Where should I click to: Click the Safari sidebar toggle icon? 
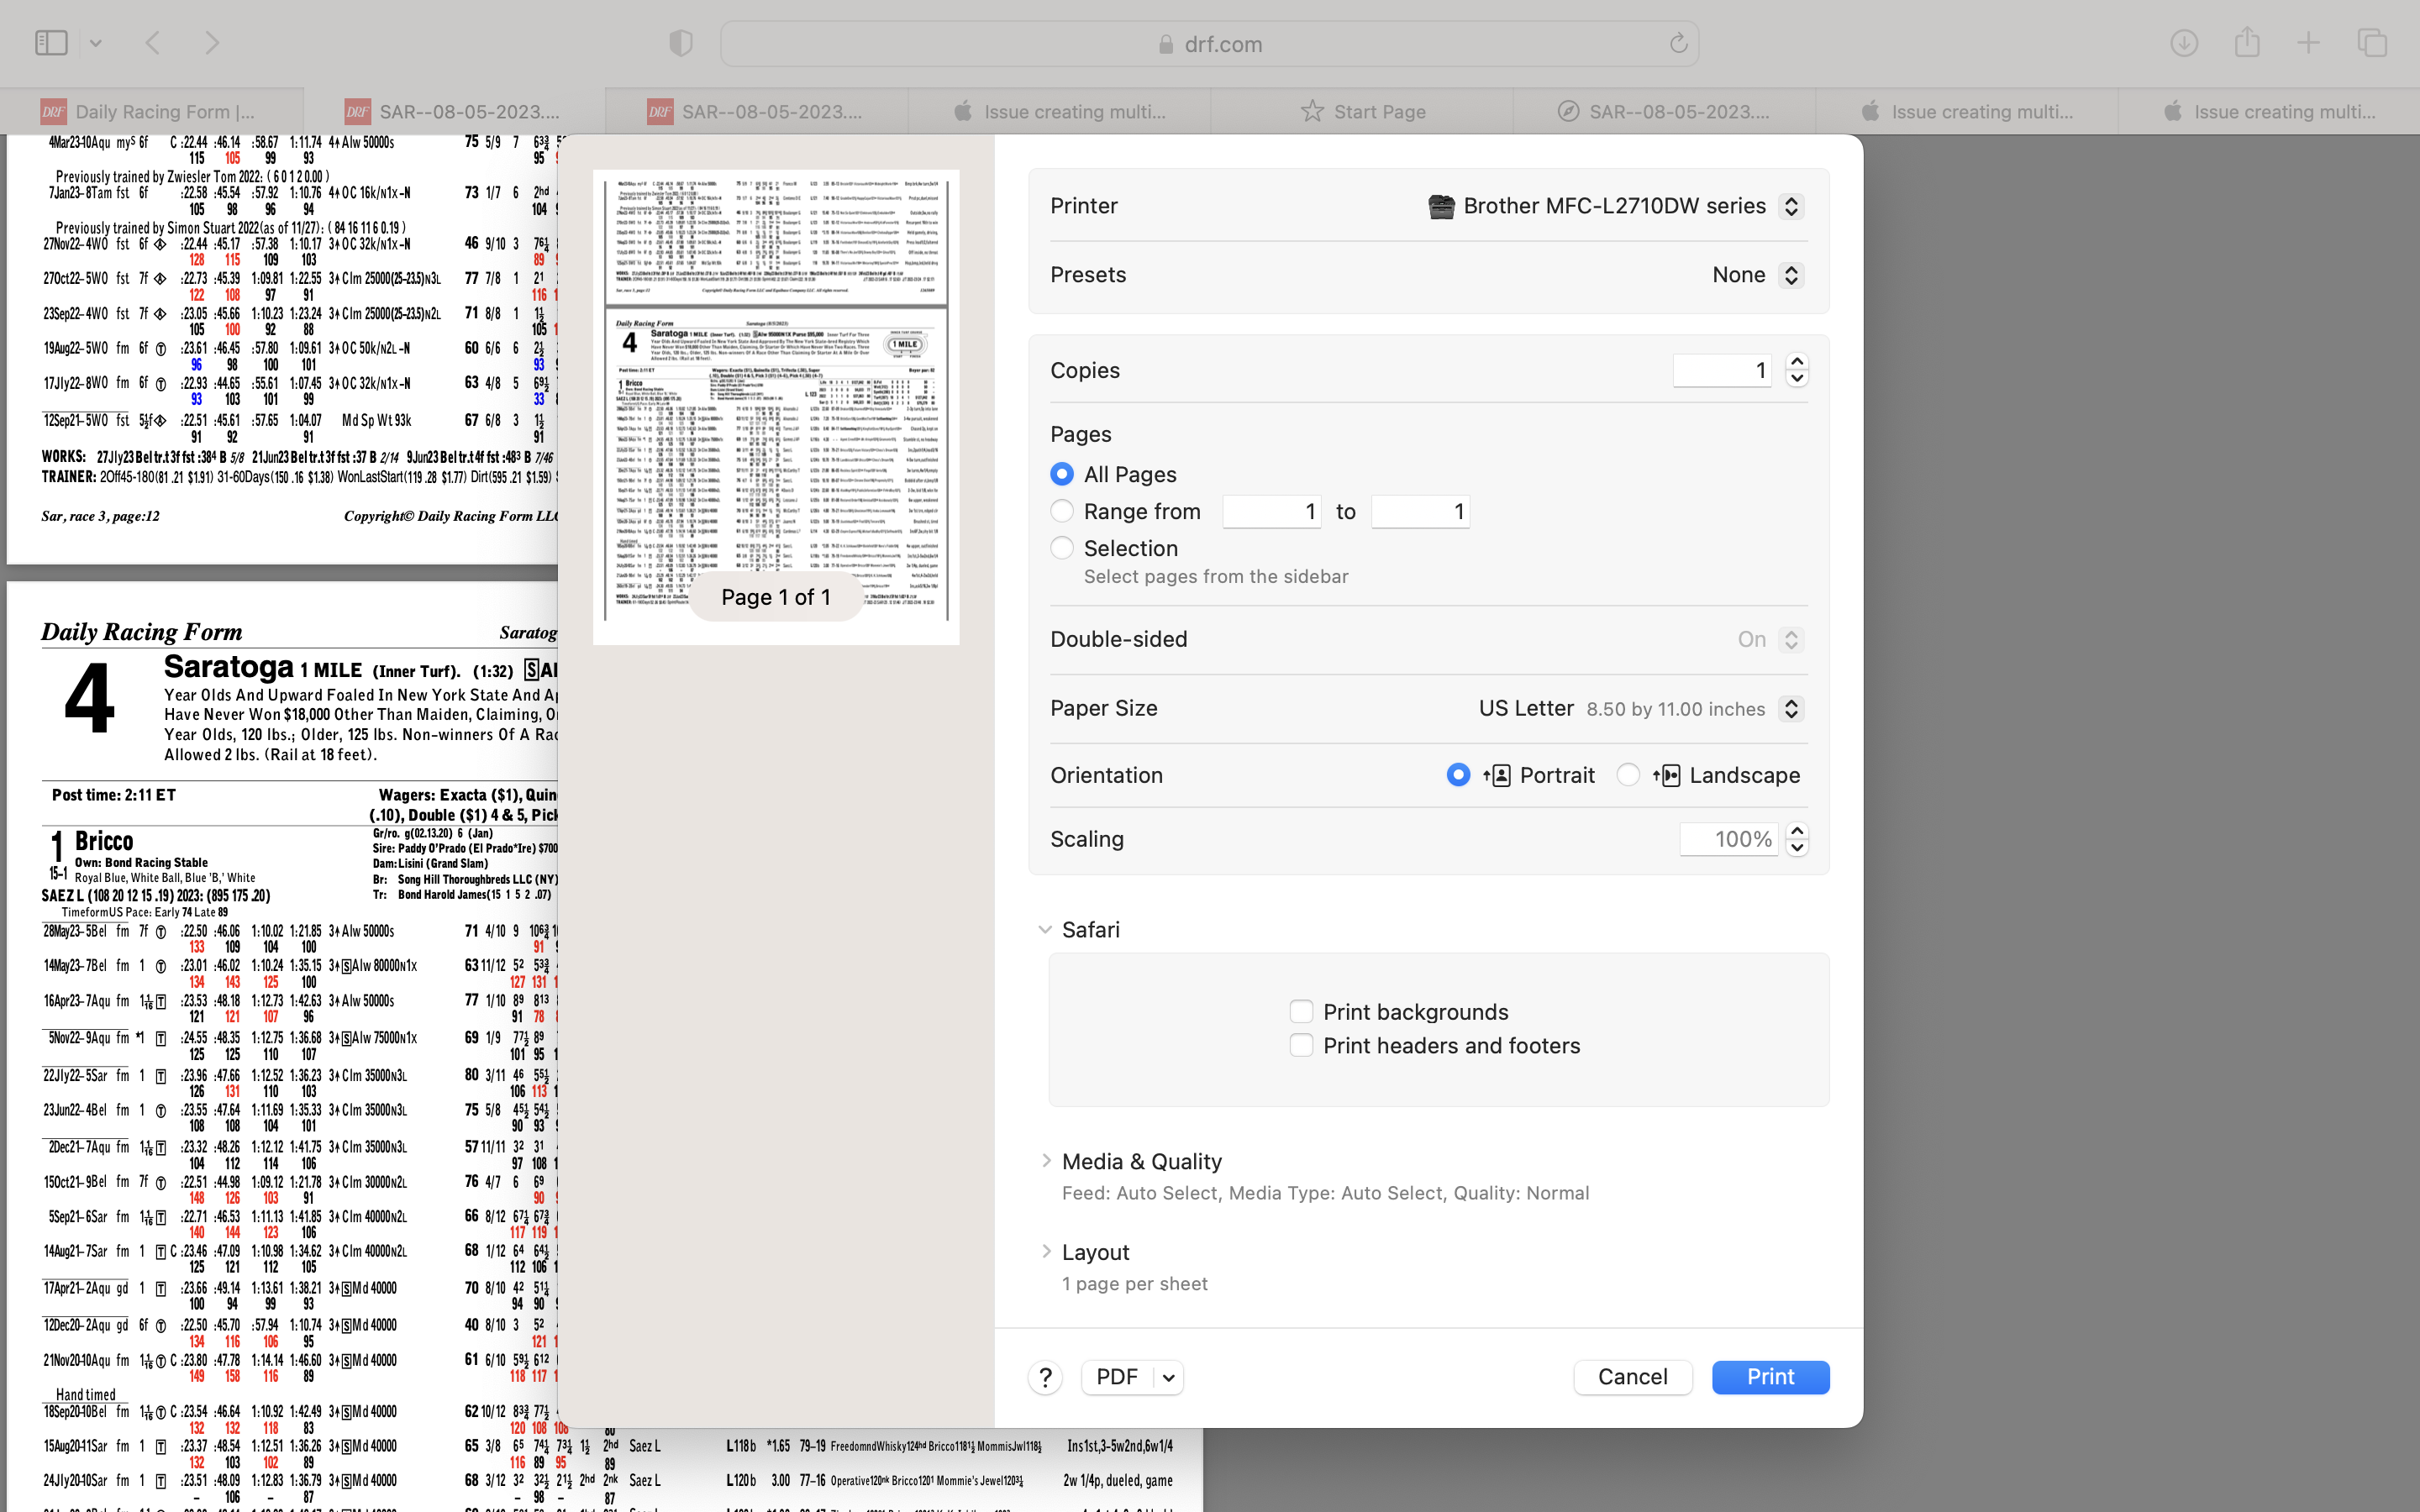pos(51,43)
